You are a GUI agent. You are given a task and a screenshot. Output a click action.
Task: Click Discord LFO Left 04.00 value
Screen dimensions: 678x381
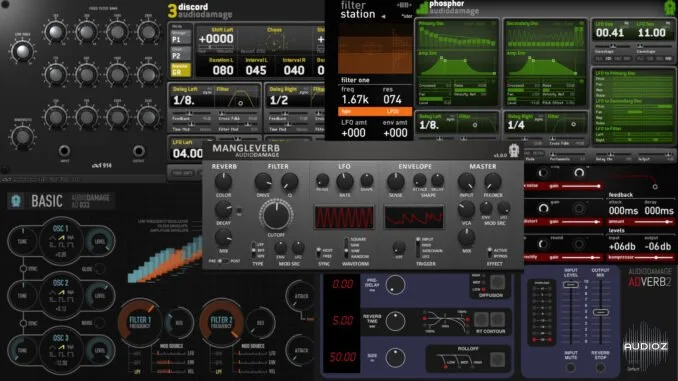[x=188, y=154]
